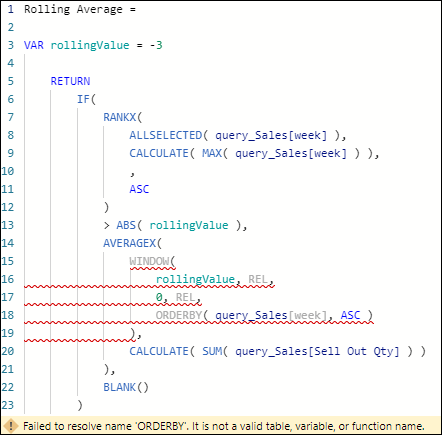Click the rollingValue variable declaration on line 3
Screen dimensions: 442x435
tap(90, 45)
